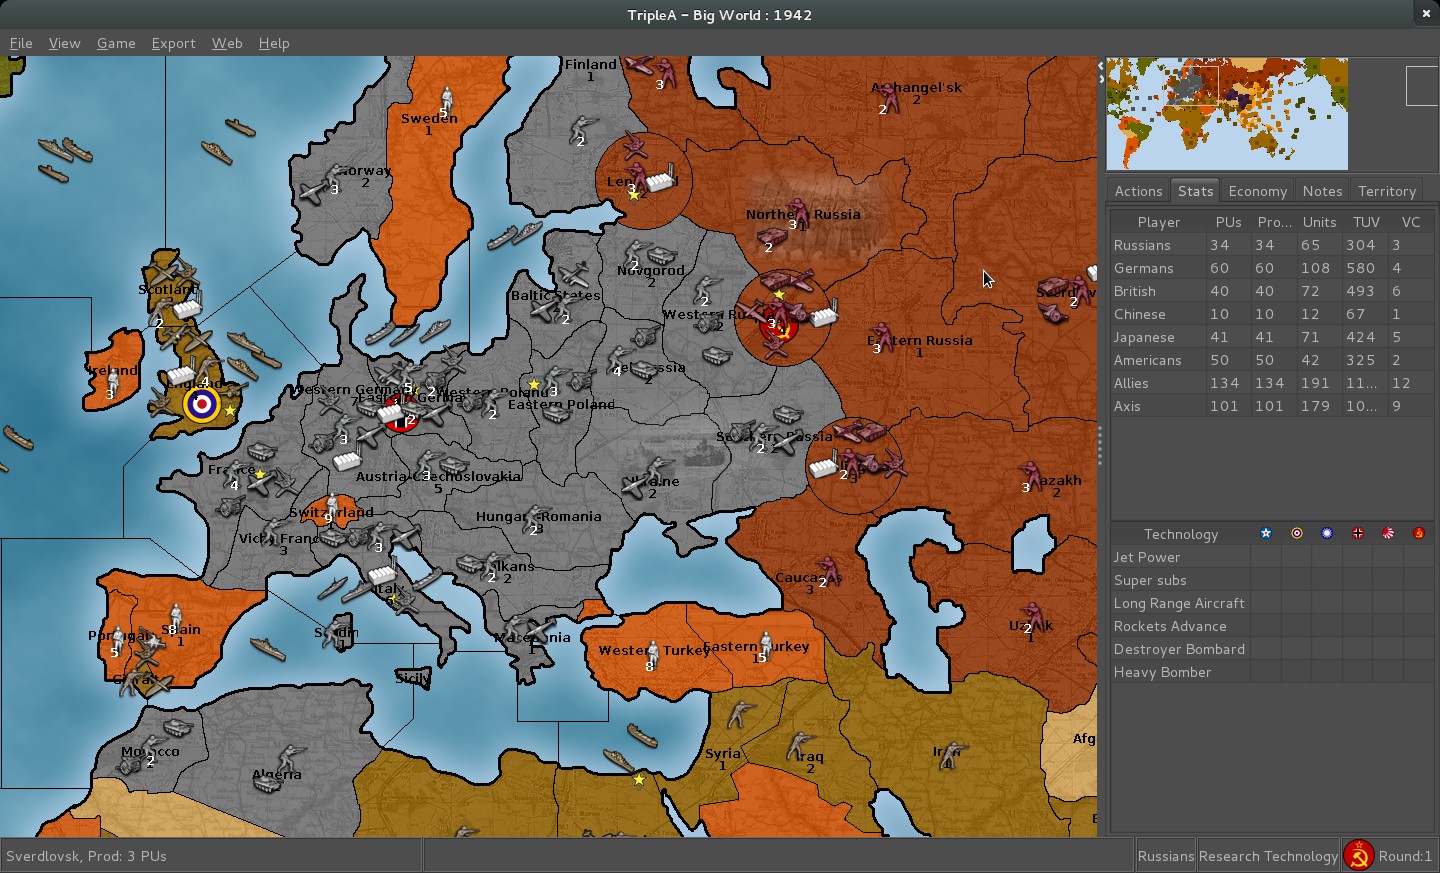Image resolution: width=1440 pixels, height=873 pixels.
Task: Switch to the Economy tab
Action: [x=1257, y=191]
